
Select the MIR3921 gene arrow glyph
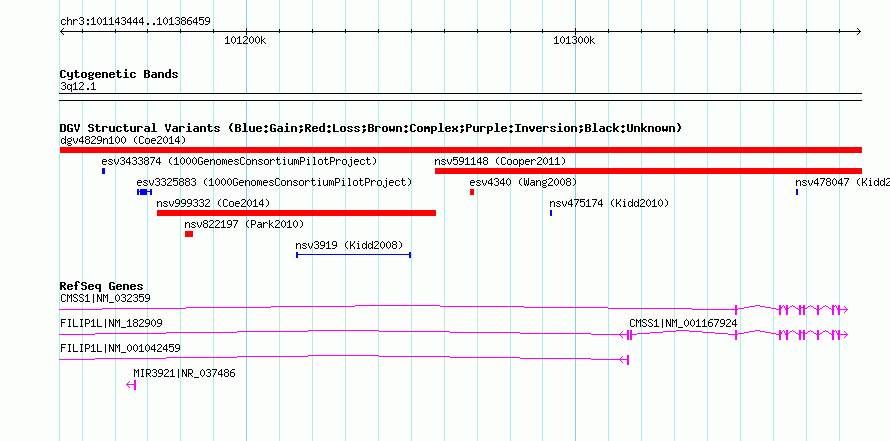pyautogui.click(x=131, y=385)
